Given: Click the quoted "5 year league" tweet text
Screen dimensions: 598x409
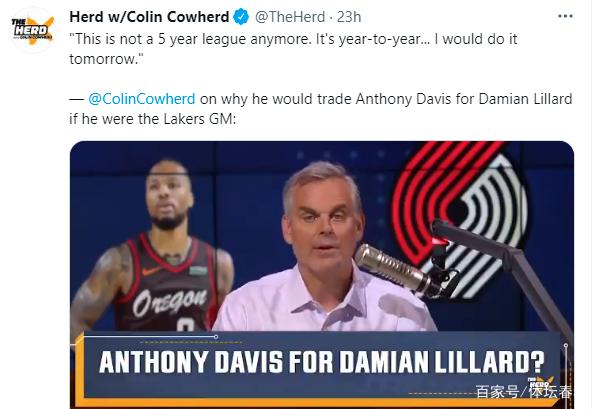Looking at the screenshot, I should (x=293, y=49).
